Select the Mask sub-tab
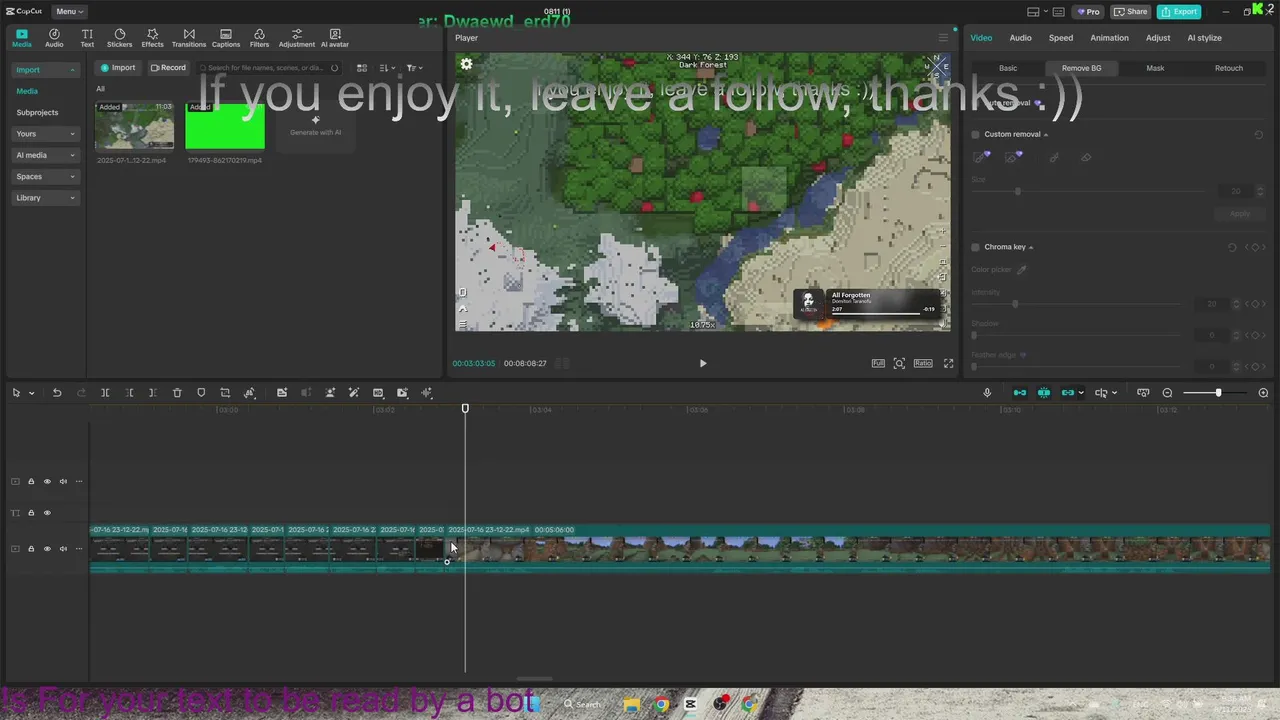 tap(1155, 68)
